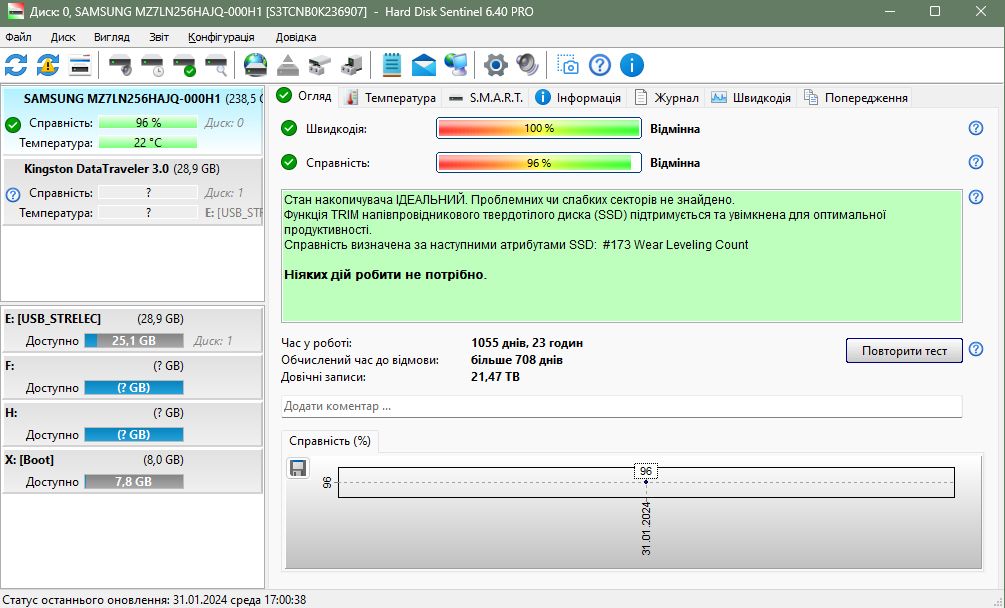1005x608 pixels.
Task: Click the blue envelope e-mail icon
Action: pyautogui.click(x=424, y=65)
